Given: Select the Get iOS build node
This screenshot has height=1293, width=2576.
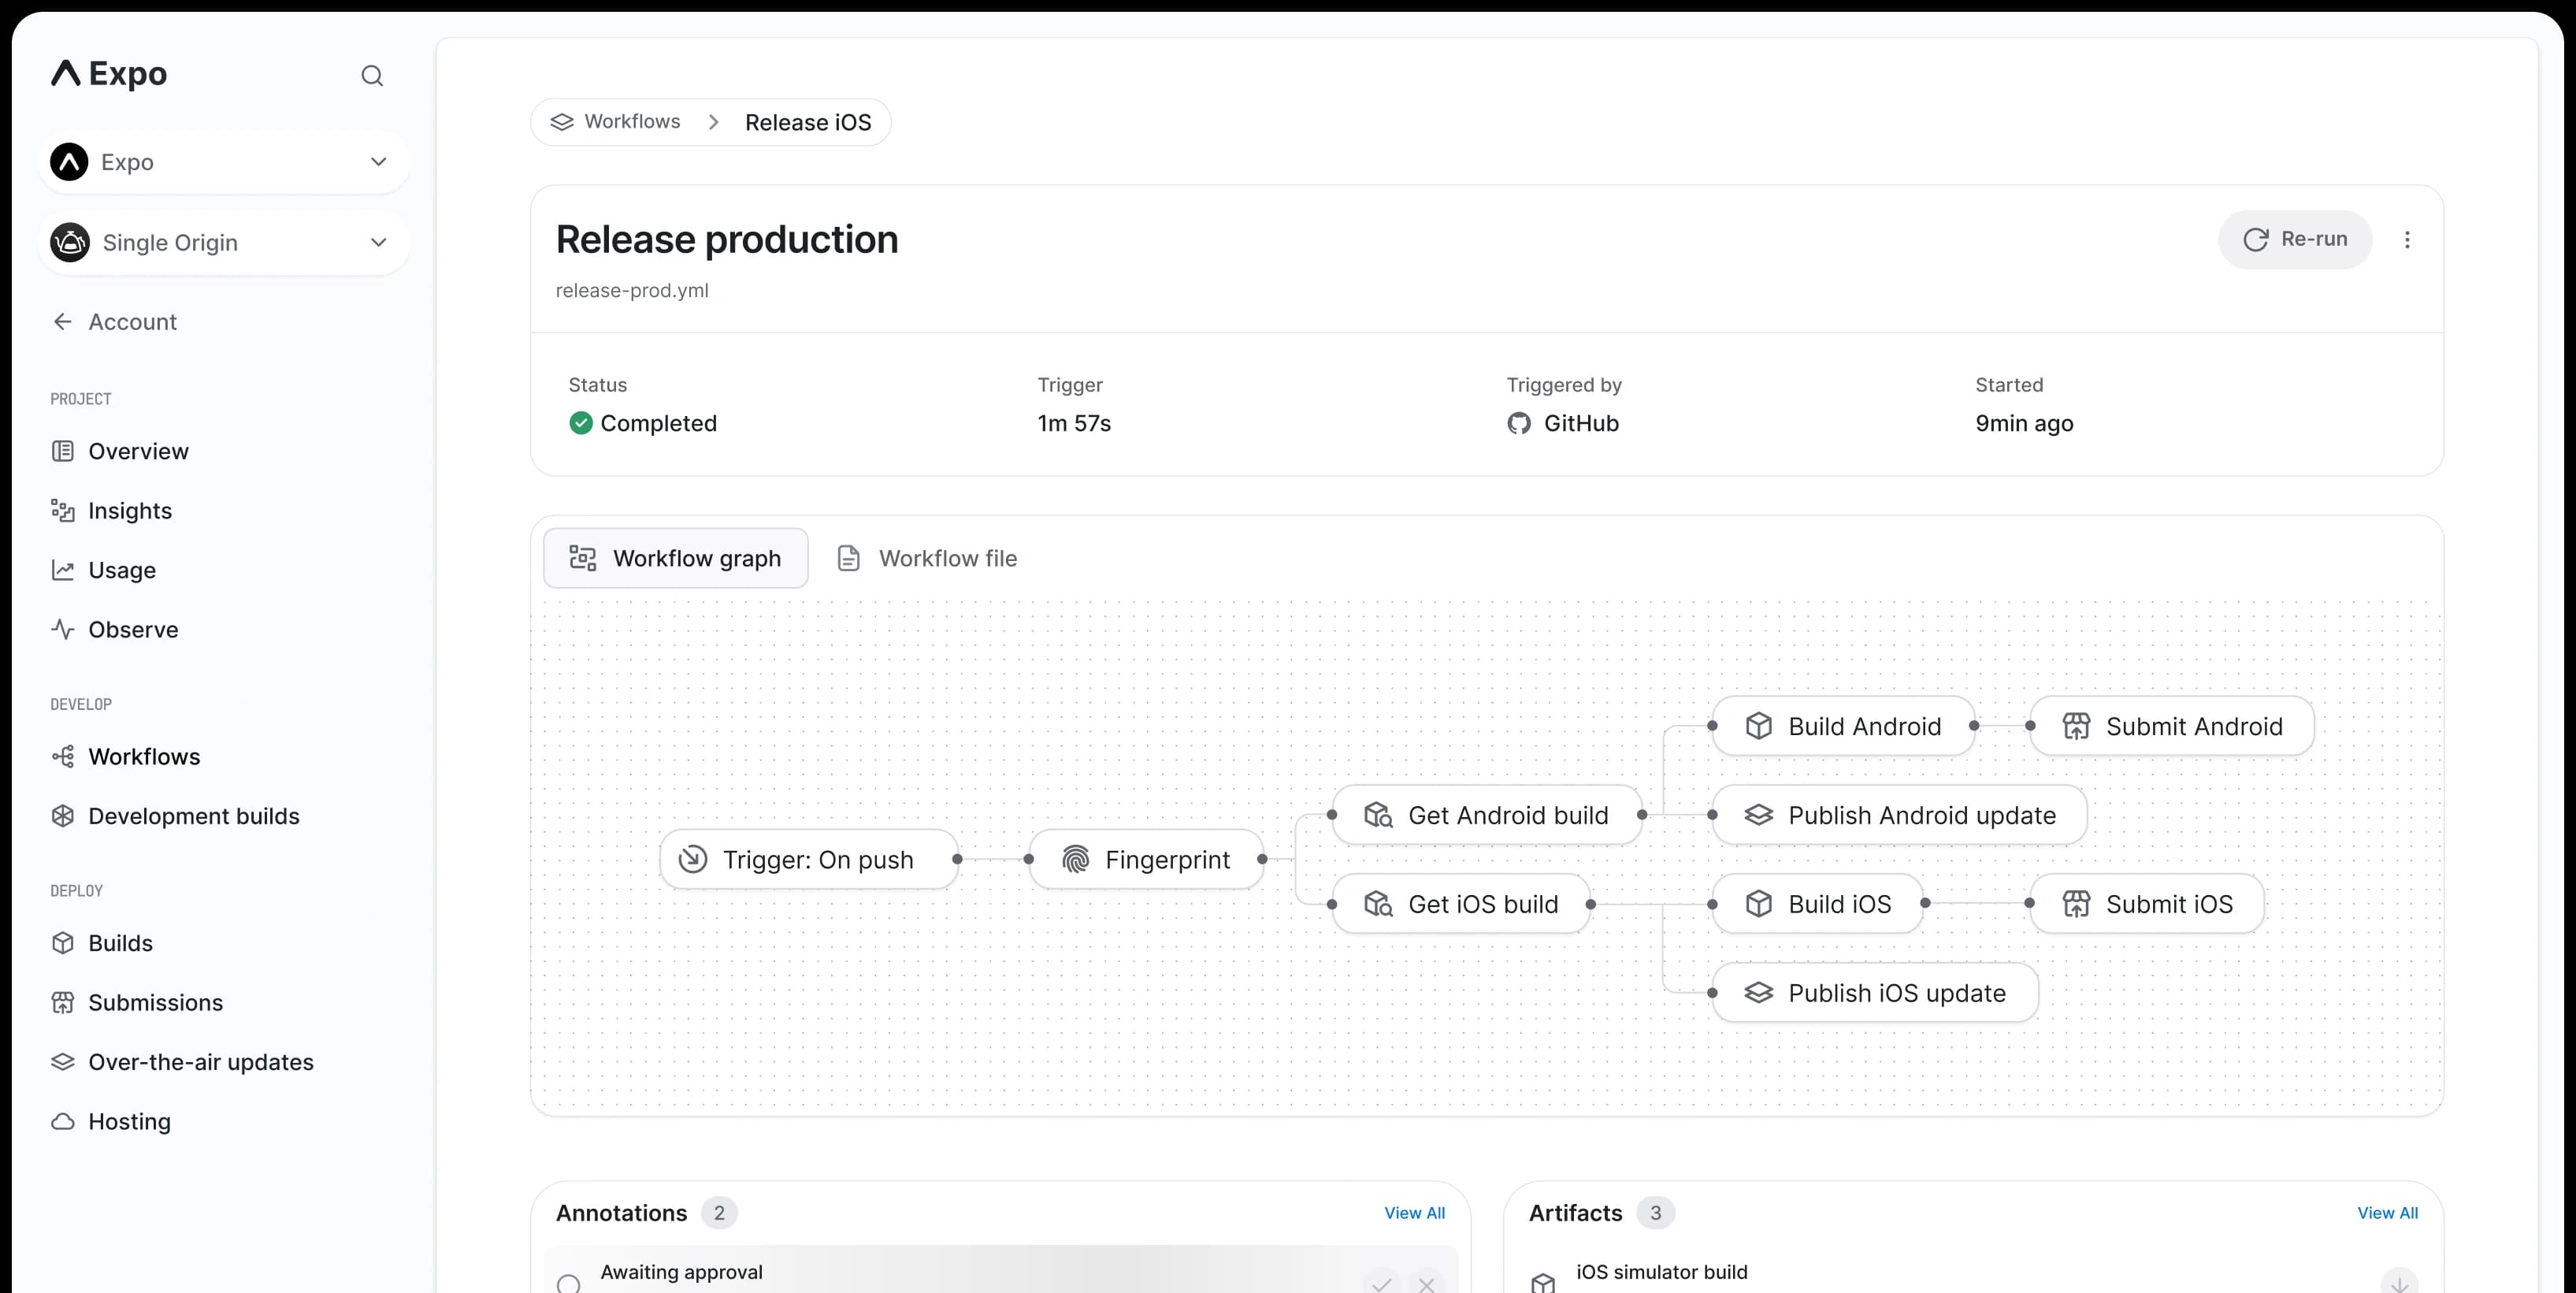Looking at the screenshot, I should point(1461,904).
